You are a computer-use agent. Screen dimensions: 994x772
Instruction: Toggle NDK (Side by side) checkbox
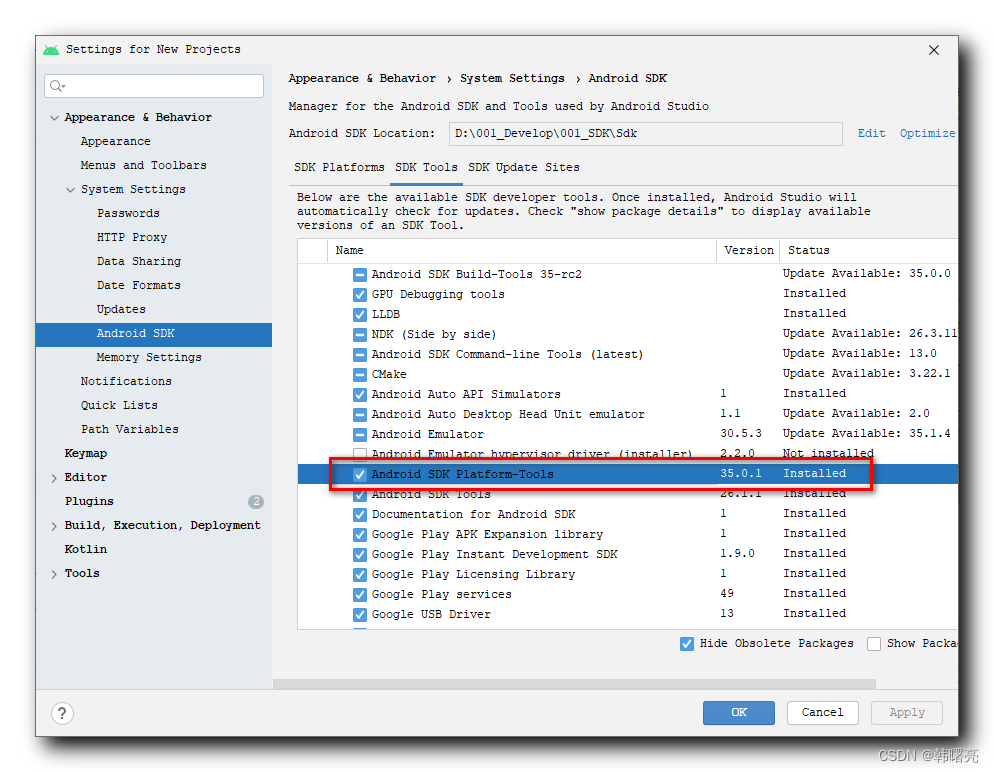click(359, 335)
